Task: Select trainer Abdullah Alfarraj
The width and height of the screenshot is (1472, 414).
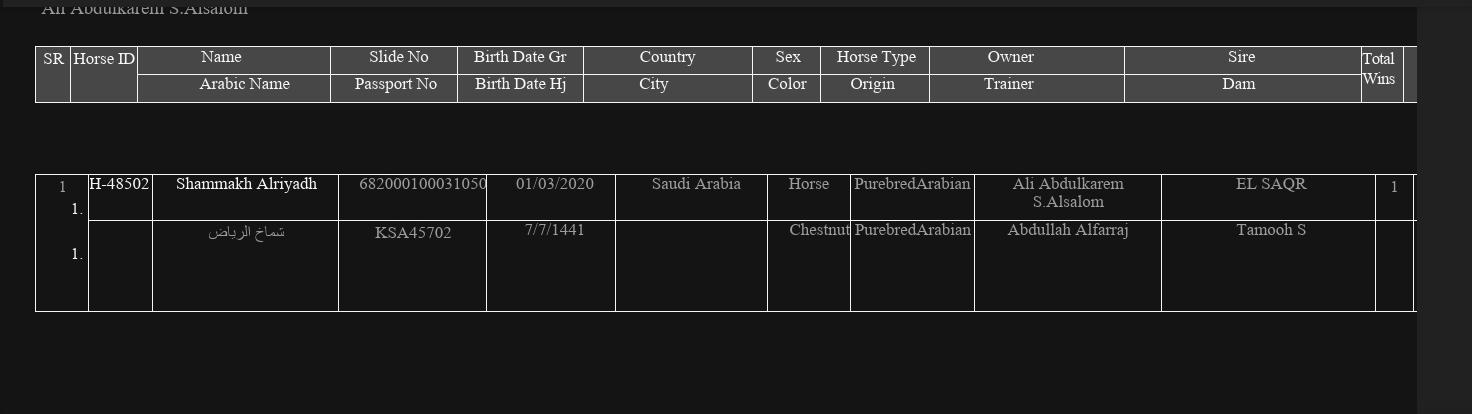Action: 1067,230
